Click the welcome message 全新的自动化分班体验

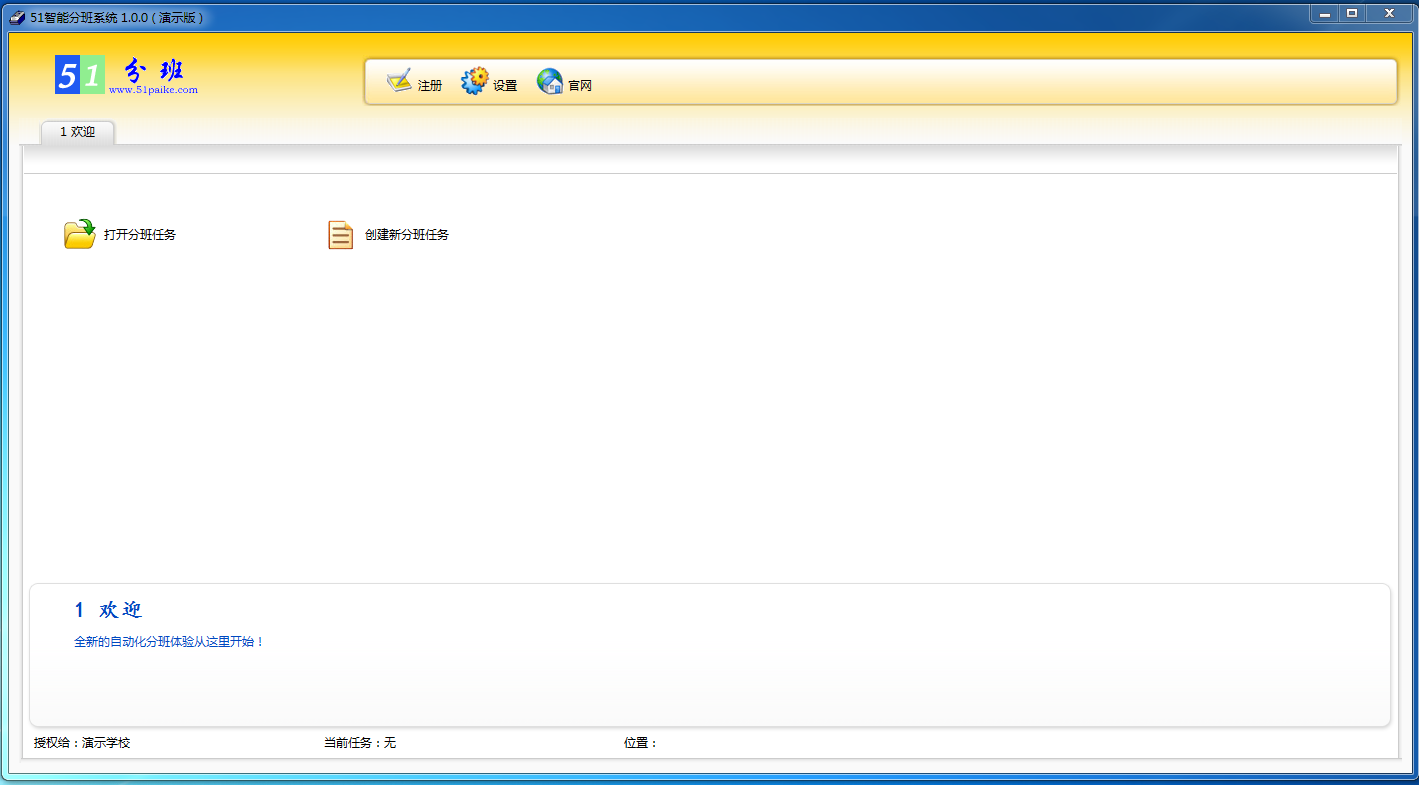coord(168,640)
